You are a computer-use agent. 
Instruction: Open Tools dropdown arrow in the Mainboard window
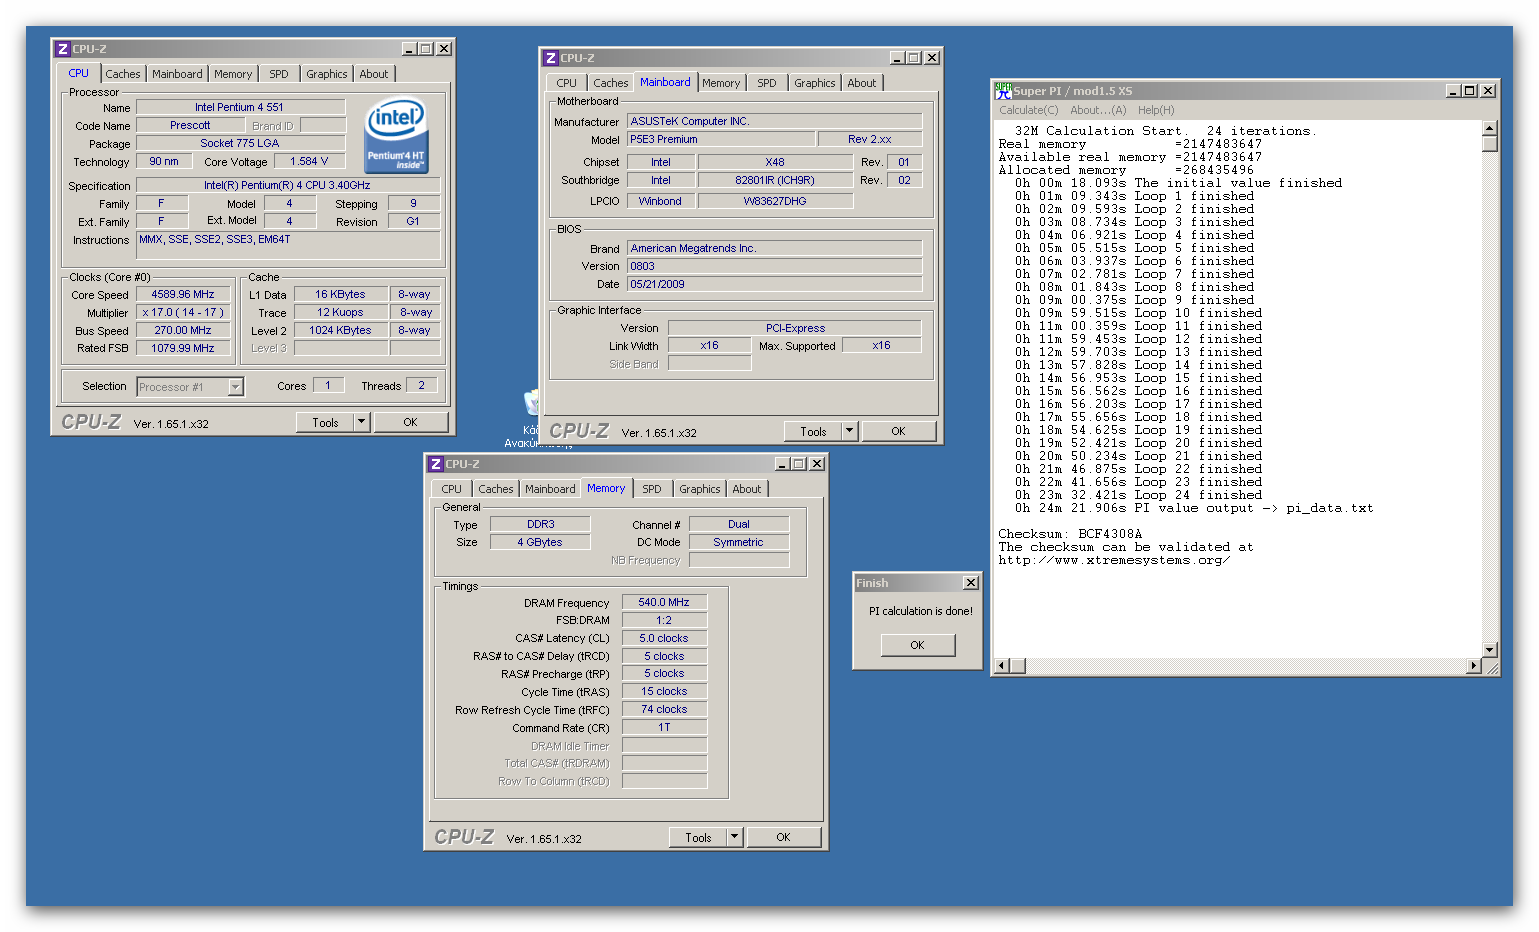click(850, 431)
